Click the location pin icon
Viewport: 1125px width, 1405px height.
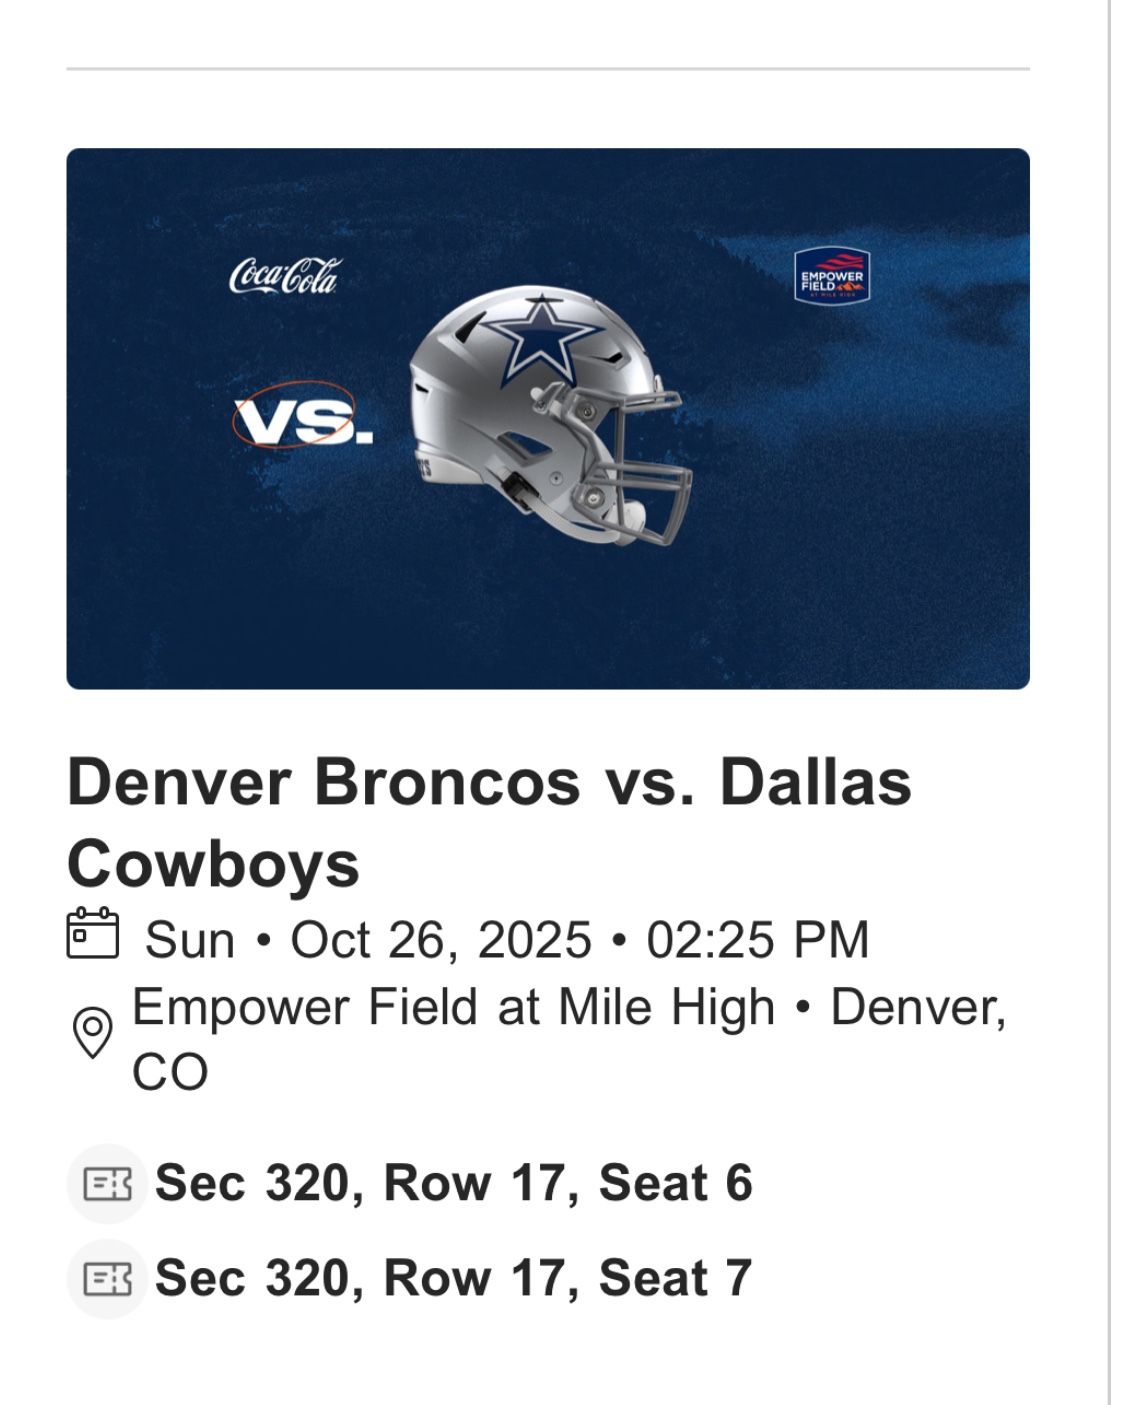pyautogui.click(x=93, y=1032)
